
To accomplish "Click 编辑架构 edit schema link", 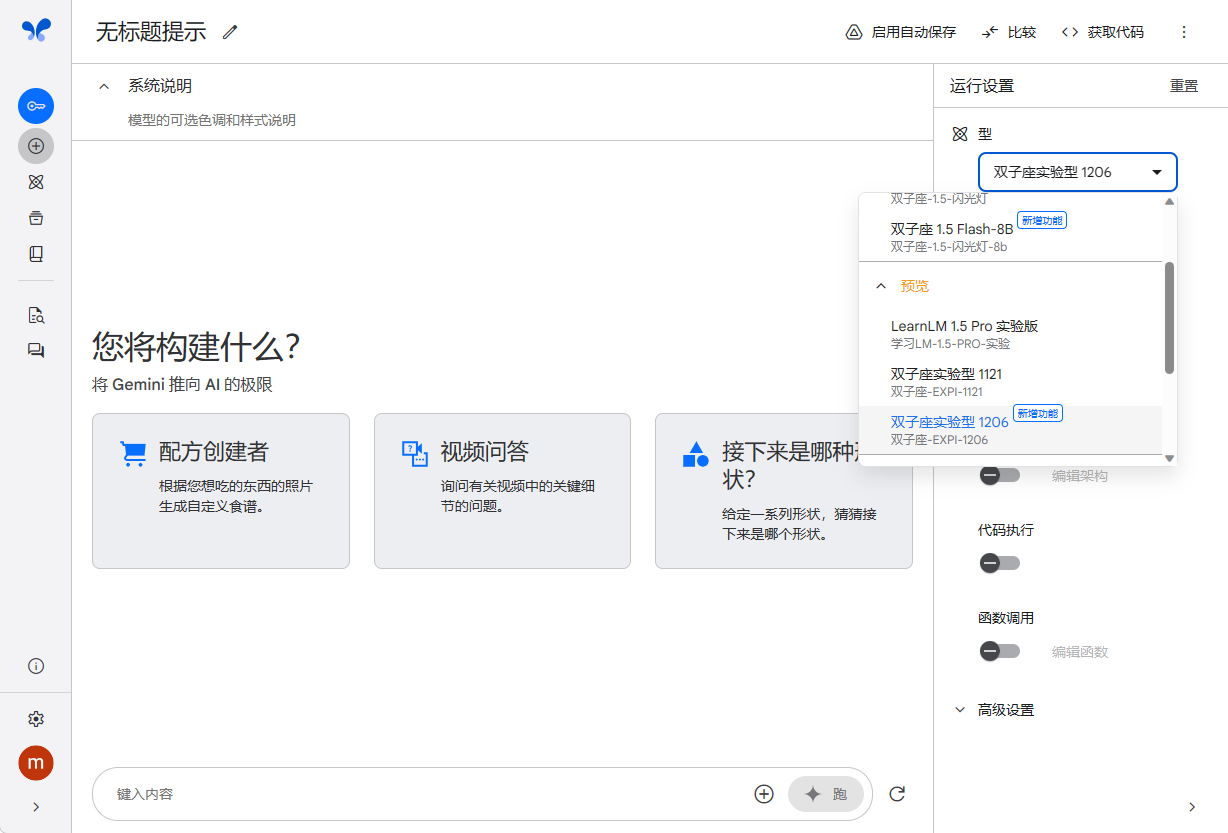I will [1079, 476].
